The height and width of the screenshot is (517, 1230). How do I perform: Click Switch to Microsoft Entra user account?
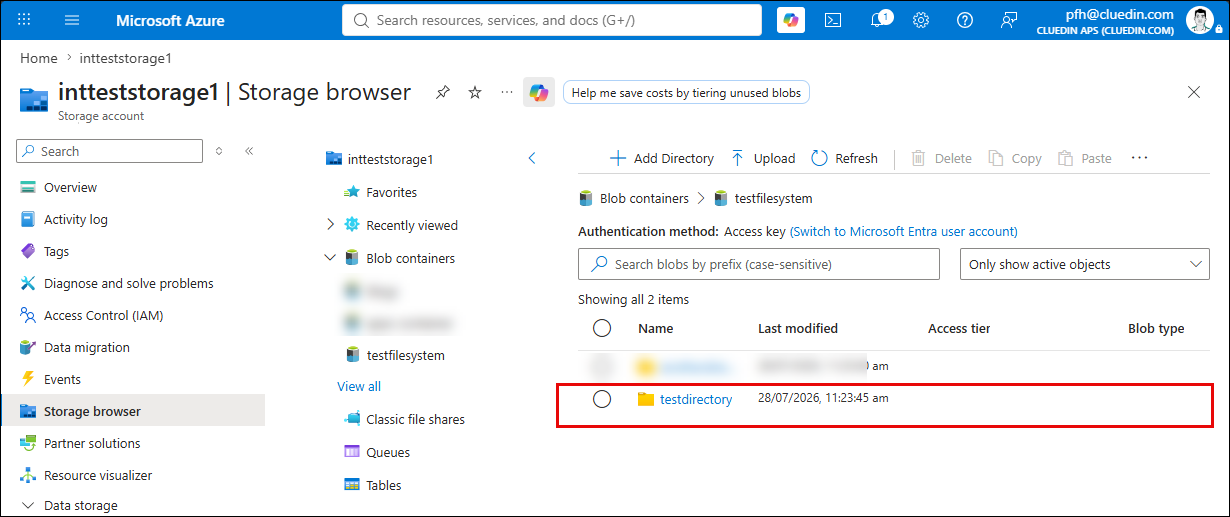[x=904, y=231]
